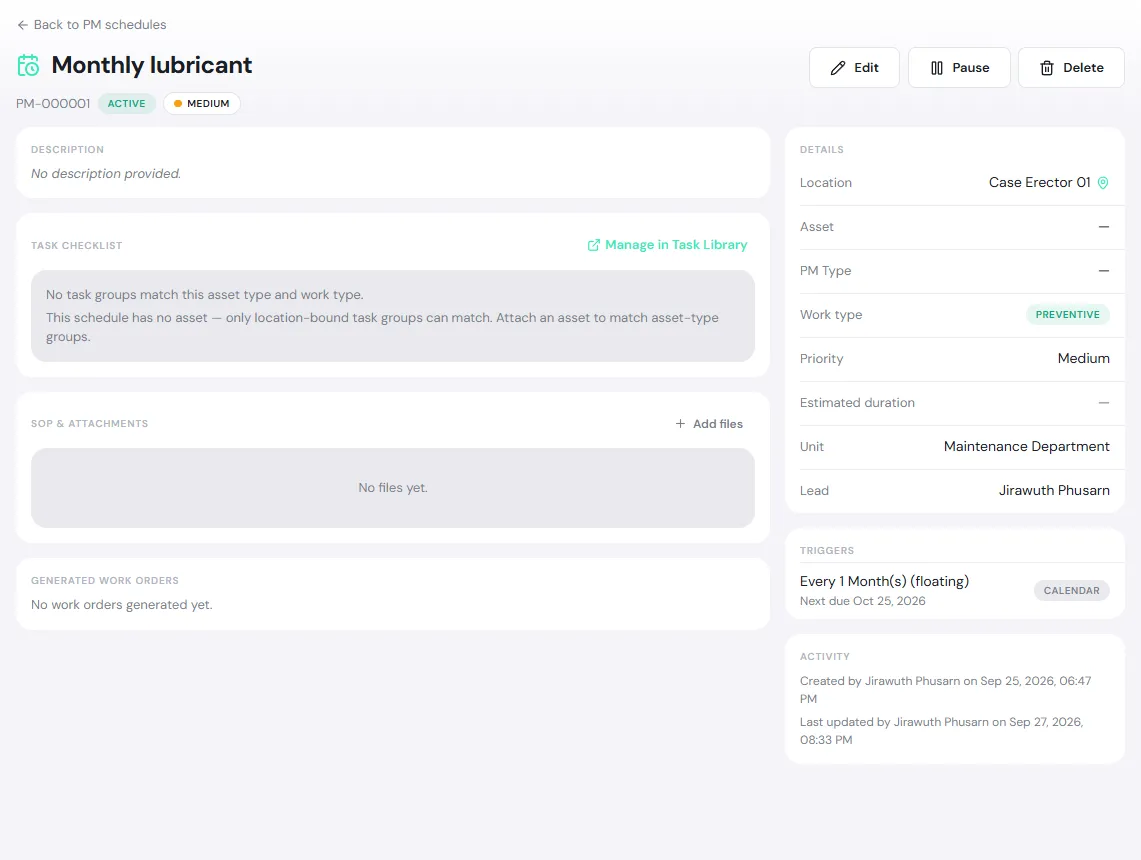Click the plus icon beside Add files
This screenshot has width=1141, height=860.
tap(680, 423)
